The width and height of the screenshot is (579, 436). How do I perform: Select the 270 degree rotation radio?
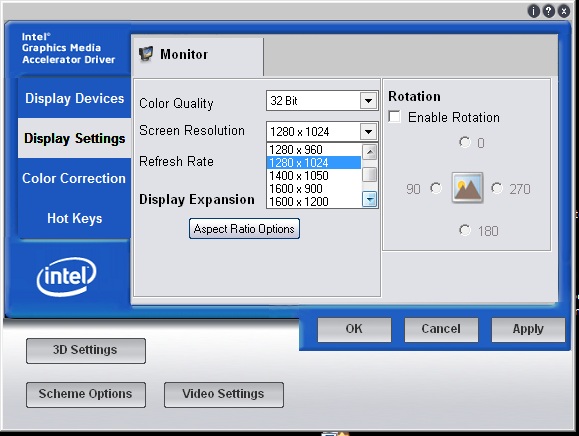pyautogui.click(x=497, y=188)
